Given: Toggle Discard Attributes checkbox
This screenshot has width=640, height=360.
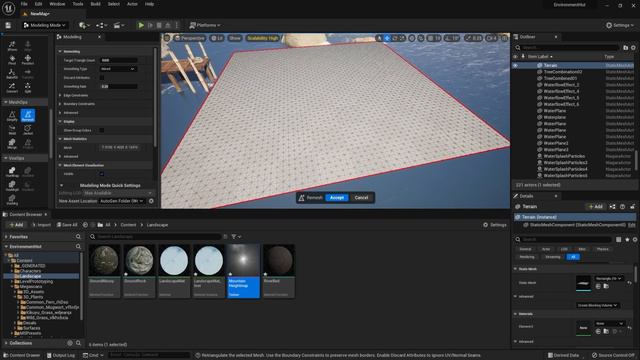Looking at the screenshot, I should tap(102, 78).
